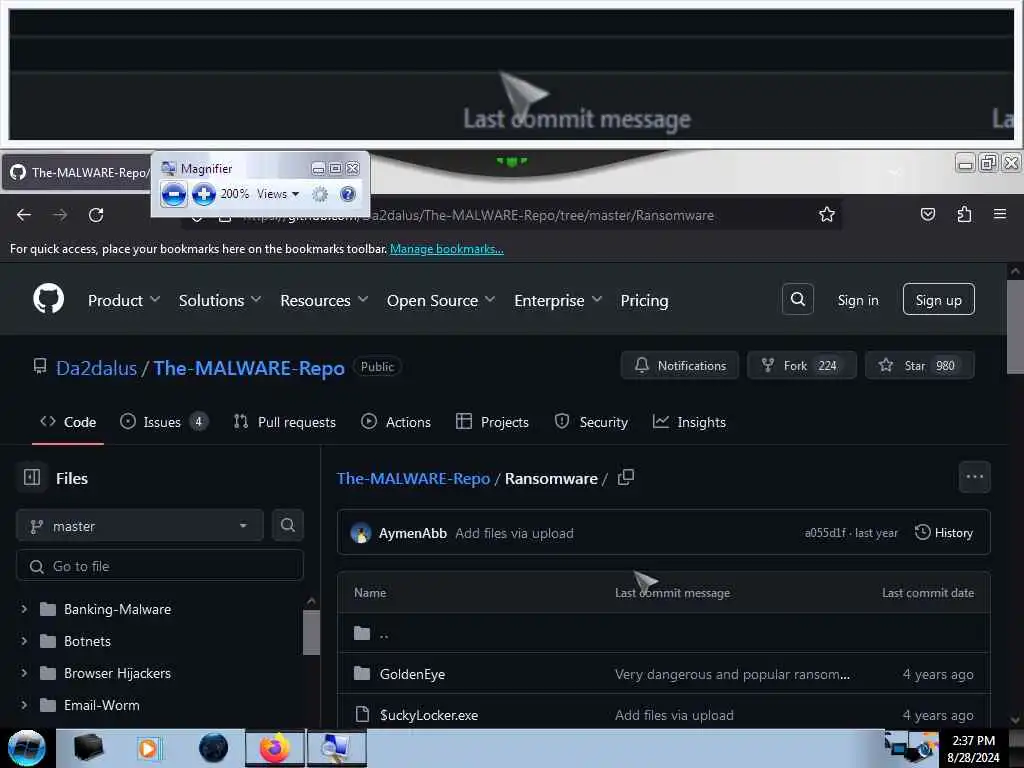Image resolution: width=1024 pixels, height=768 pixels.
Task: Click the Sign up button
Action: point(938,300)
